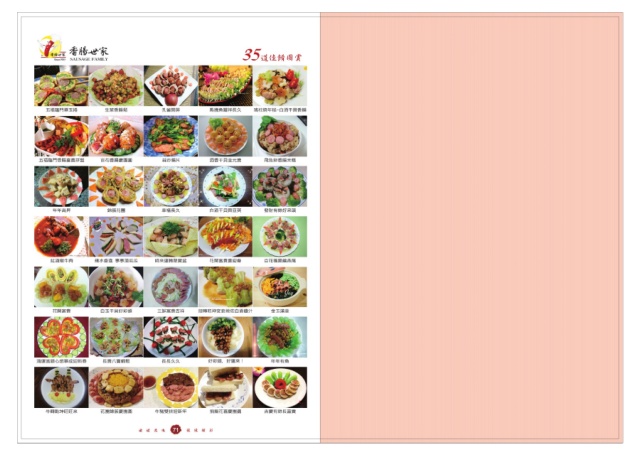
Task: Select the broccoli ring with sausage dish photo
Action: pos(280,186)
